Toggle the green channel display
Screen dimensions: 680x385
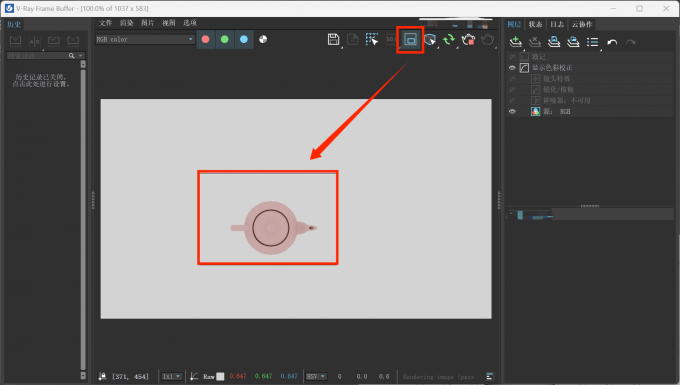225,39
